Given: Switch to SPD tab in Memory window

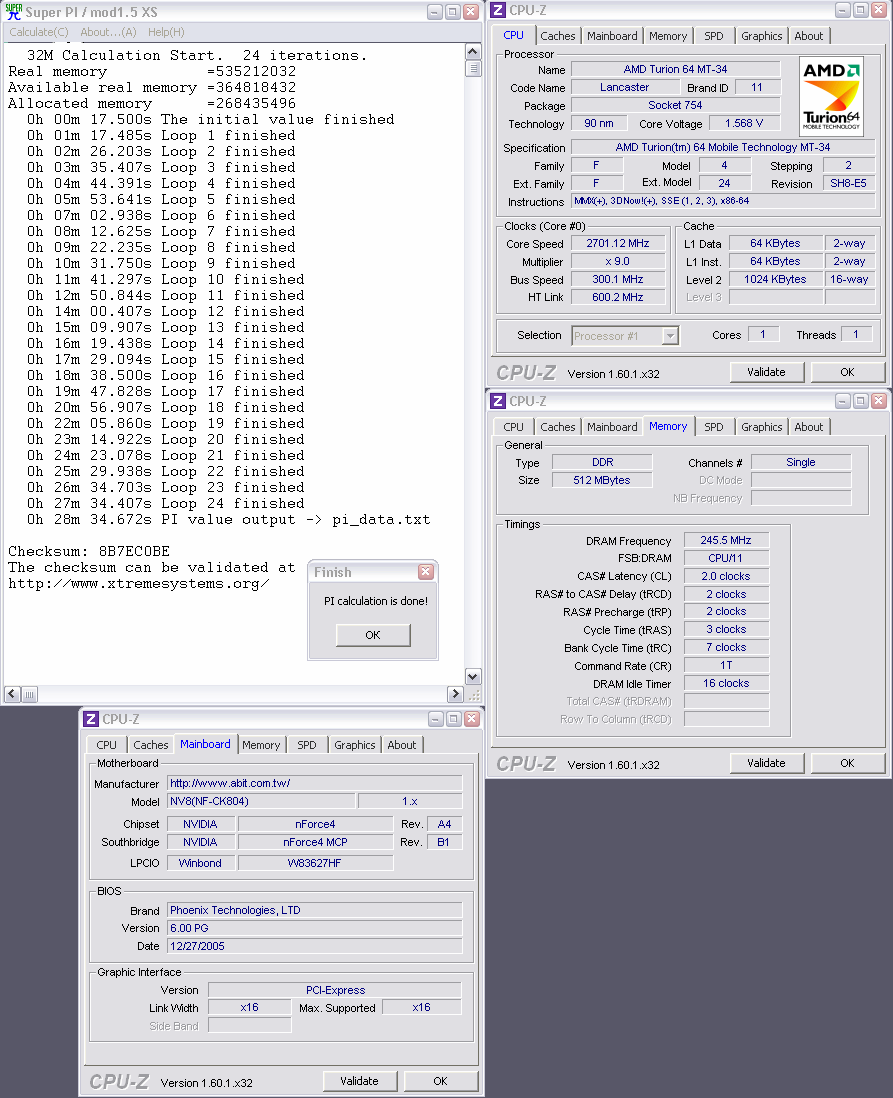Looking at the screenshot, I should tap(714, 427).
